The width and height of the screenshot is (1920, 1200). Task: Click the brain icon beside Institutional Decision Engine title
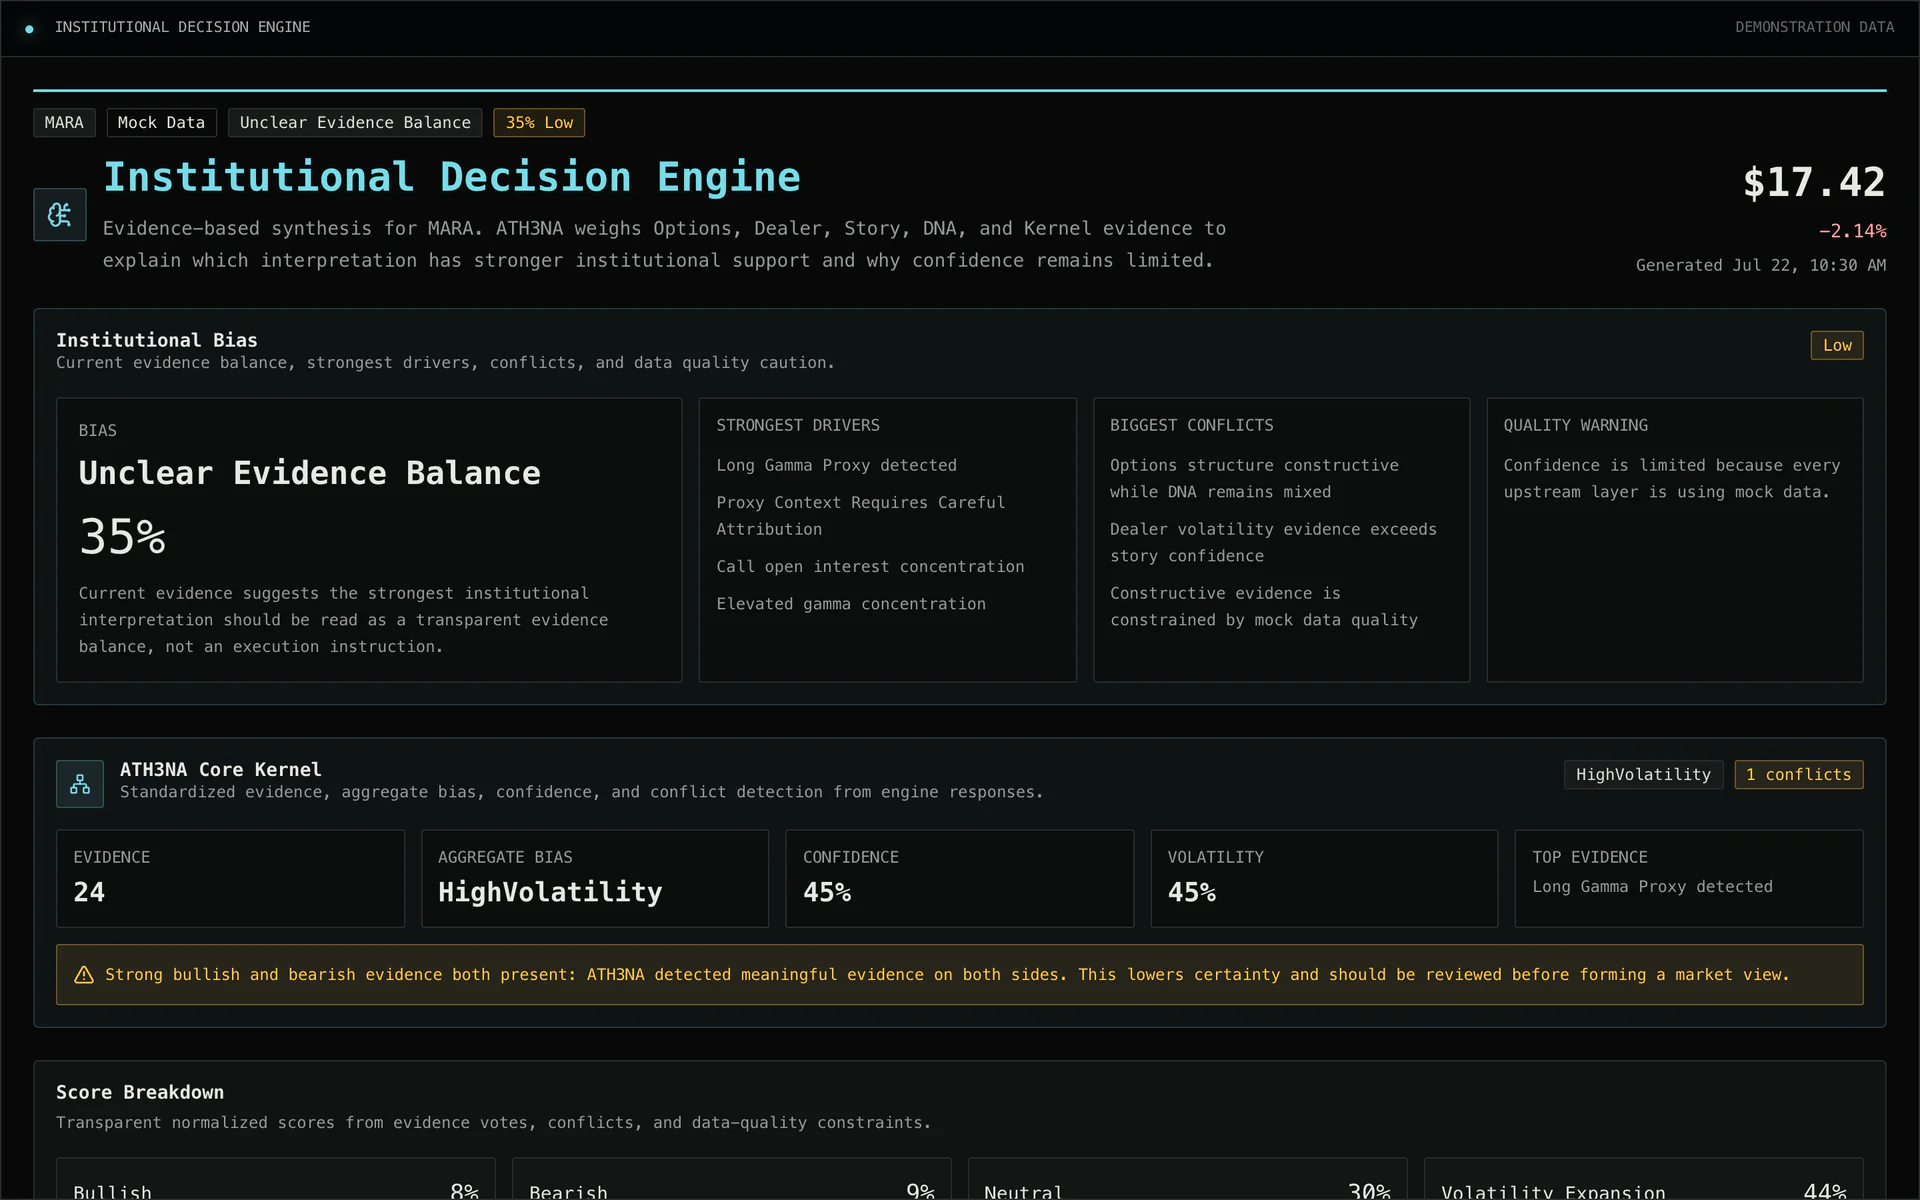(x=60, y=214)
